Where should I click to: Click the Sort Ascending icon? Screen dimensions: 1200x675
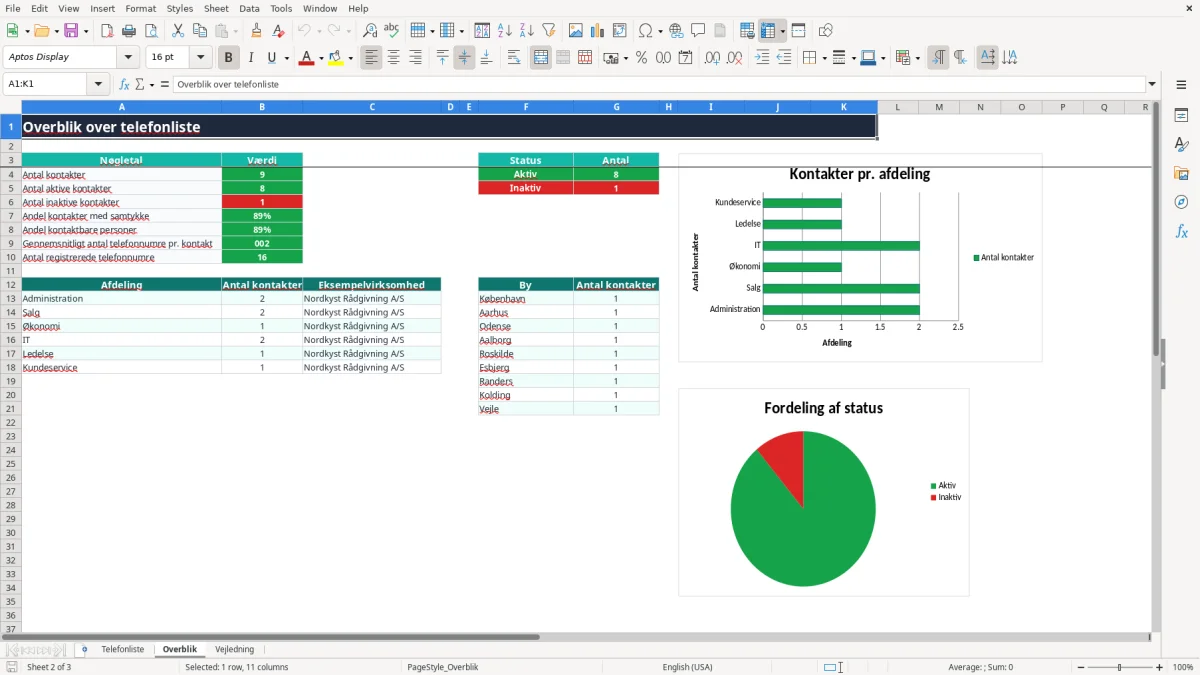pos(505,31)
